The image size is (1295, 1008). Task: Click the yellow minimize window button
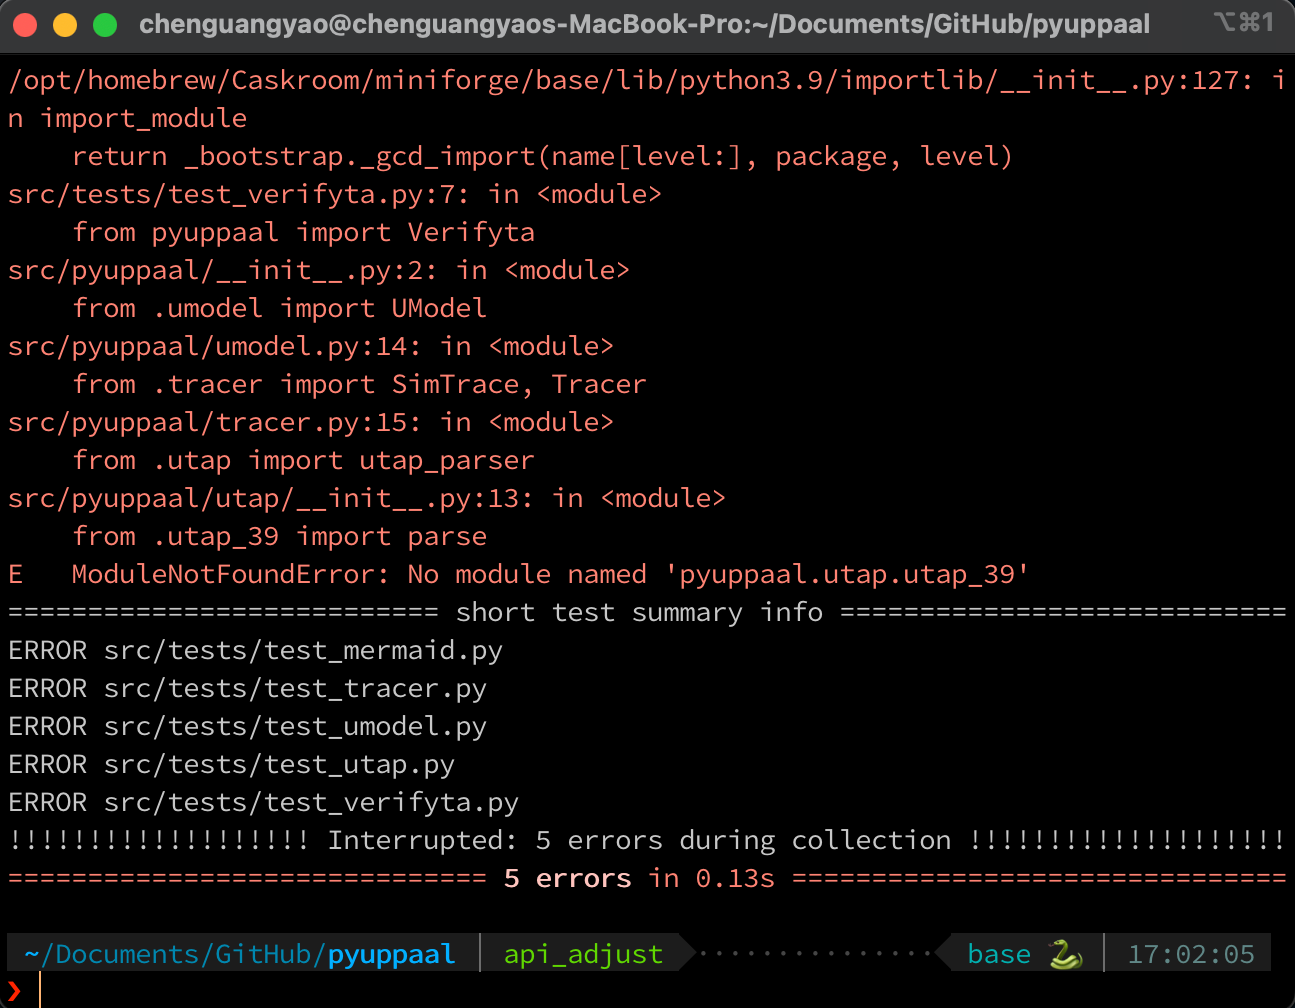click(65, 25)
